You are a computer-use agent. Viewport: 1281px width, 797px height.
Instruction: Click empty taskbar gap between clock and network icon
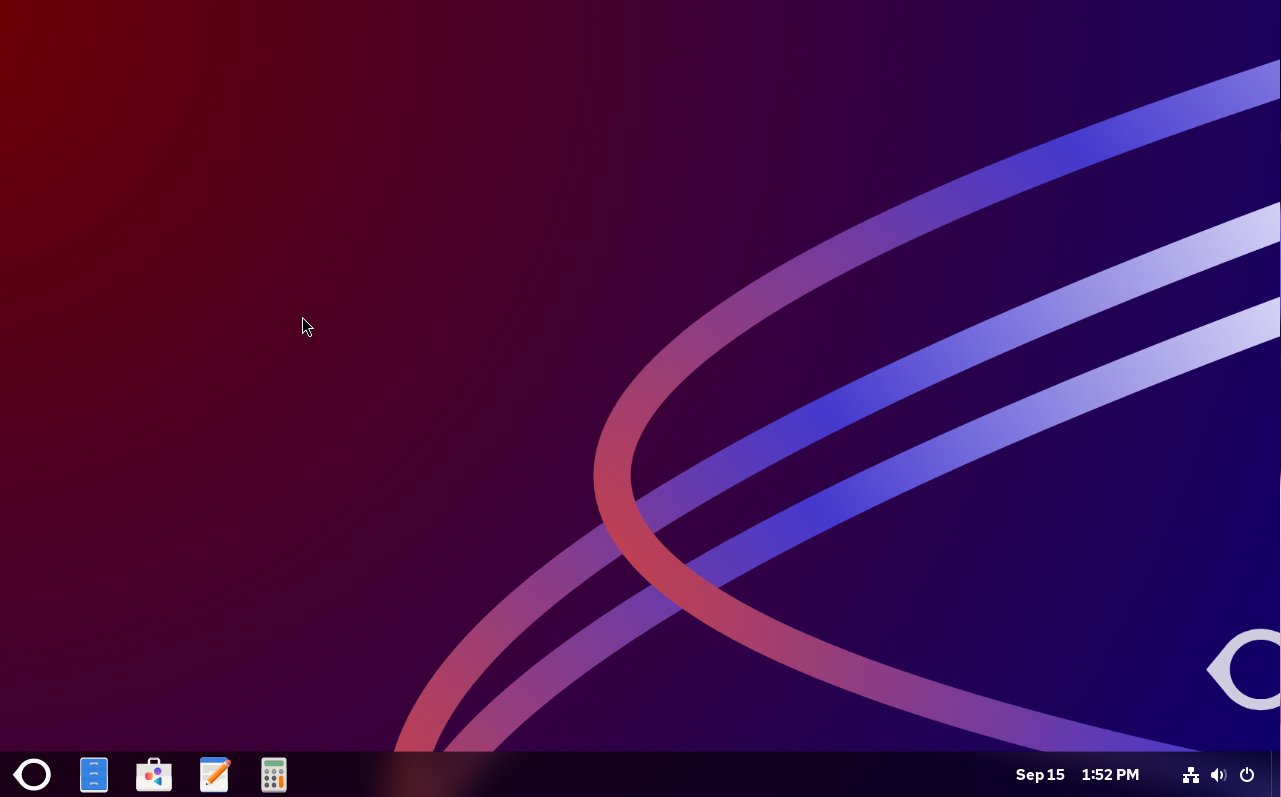click(x=1160, y=775)
